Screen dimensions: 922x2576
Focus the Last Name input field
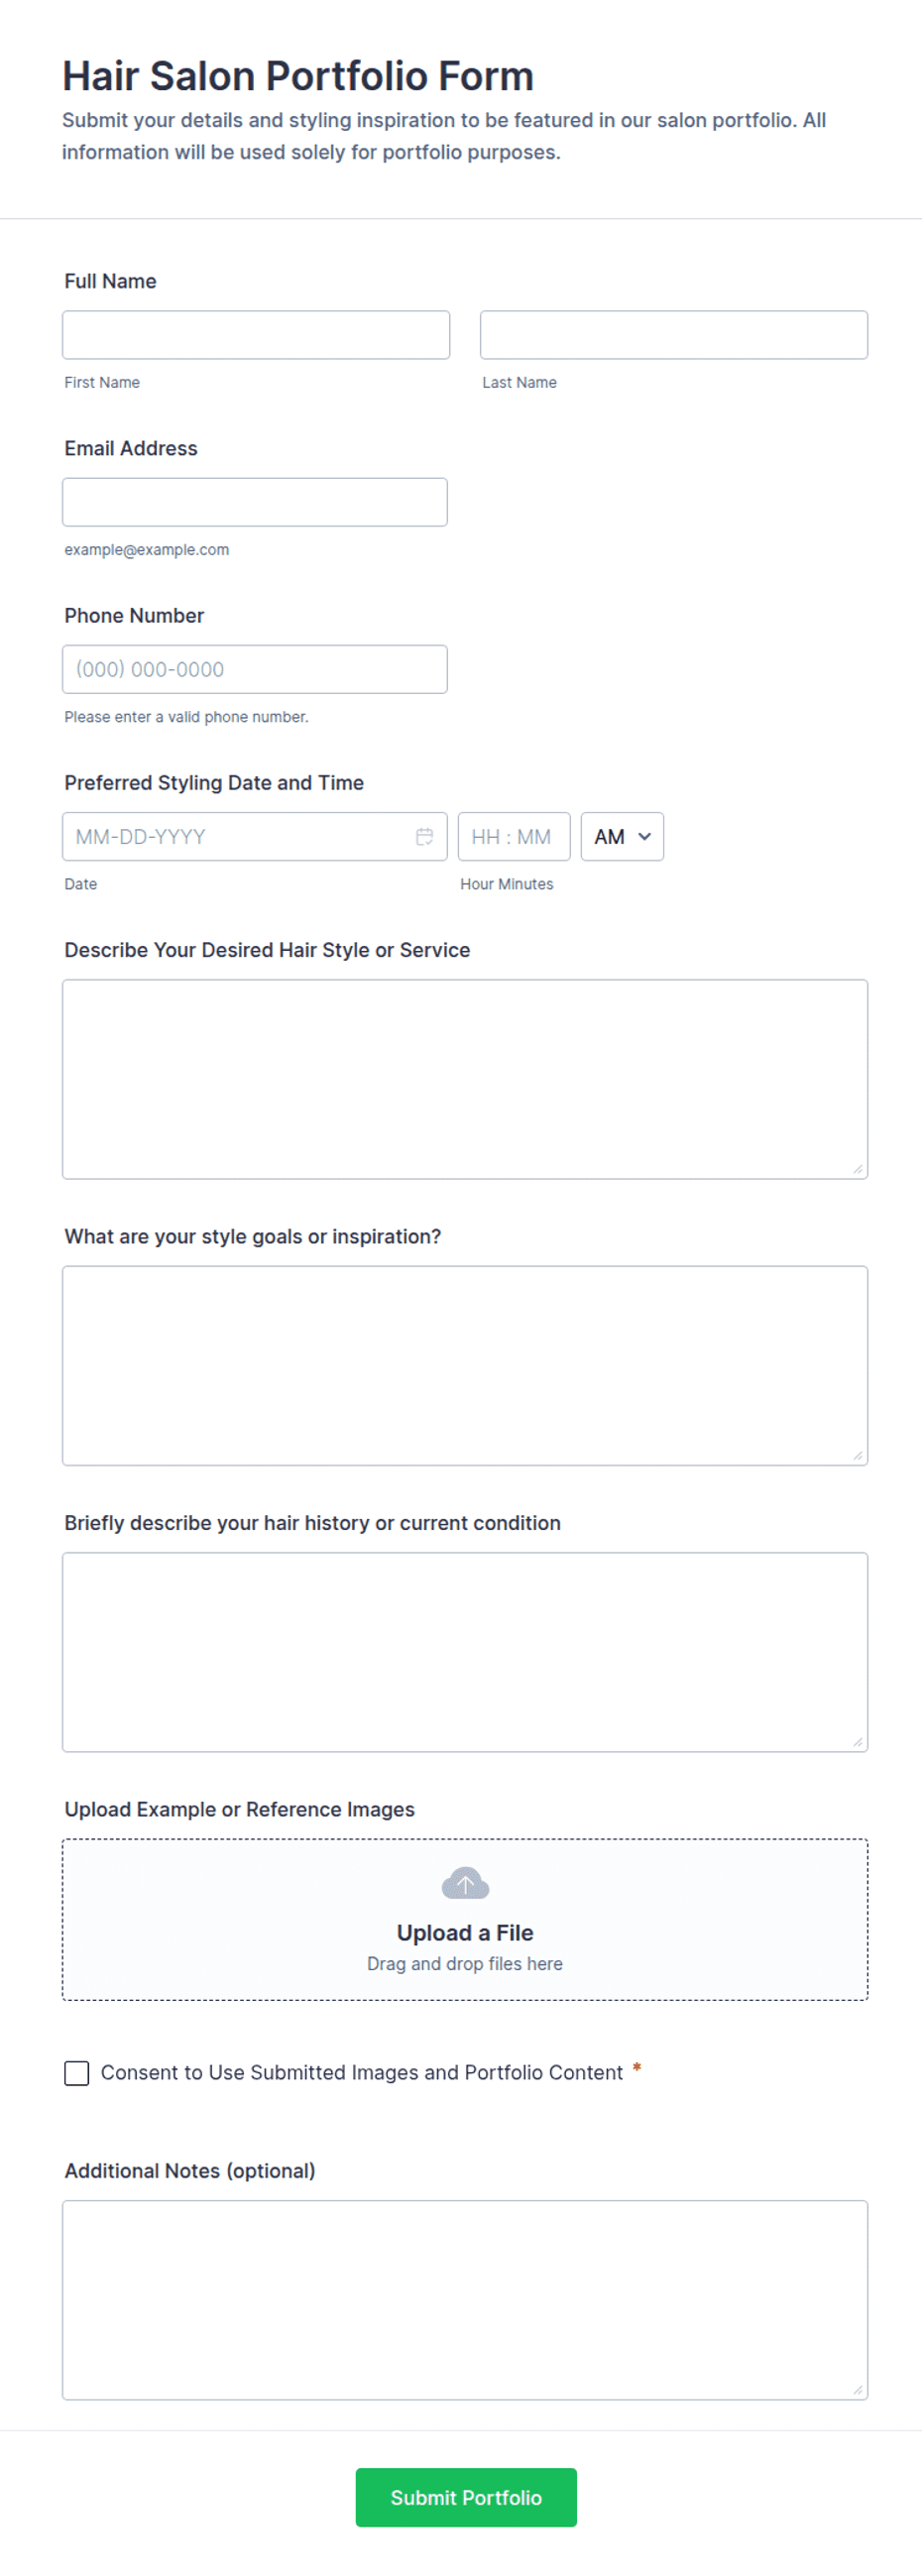click(x=674, y=335)
